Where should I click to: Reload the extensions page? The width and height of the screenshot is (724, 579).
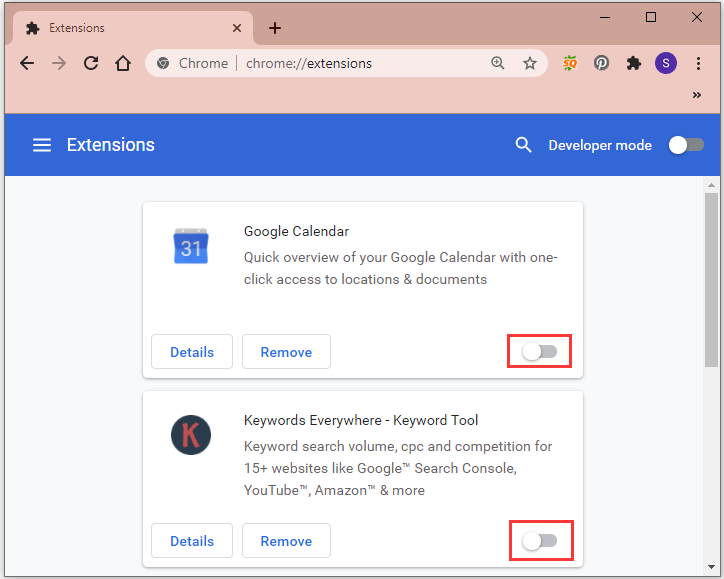(x=91, y=63)
